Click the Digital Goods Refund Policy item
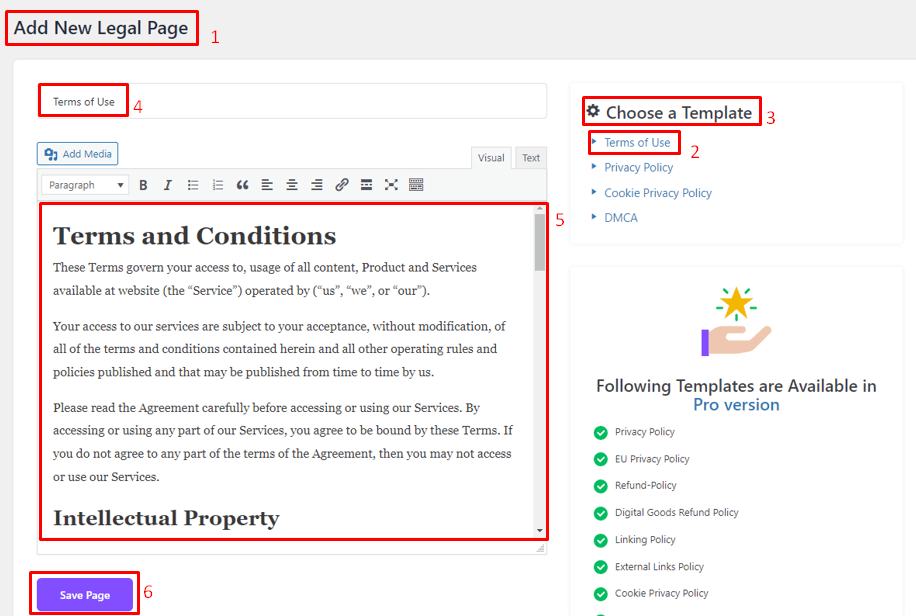 (x=676, y=513)
